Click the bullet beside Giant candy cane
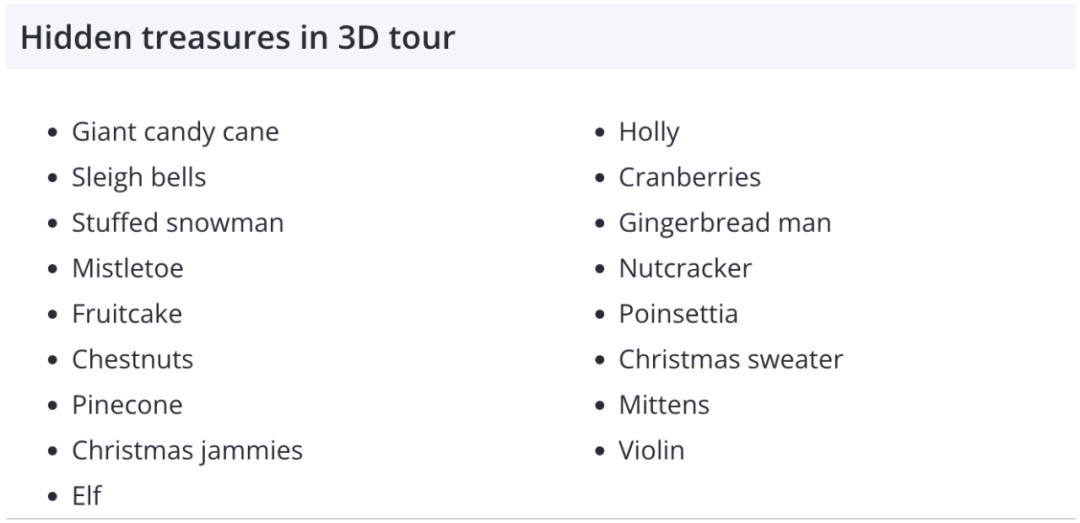Image resolution: width=1080 pixels, height=523 pixels. (53, 132)
